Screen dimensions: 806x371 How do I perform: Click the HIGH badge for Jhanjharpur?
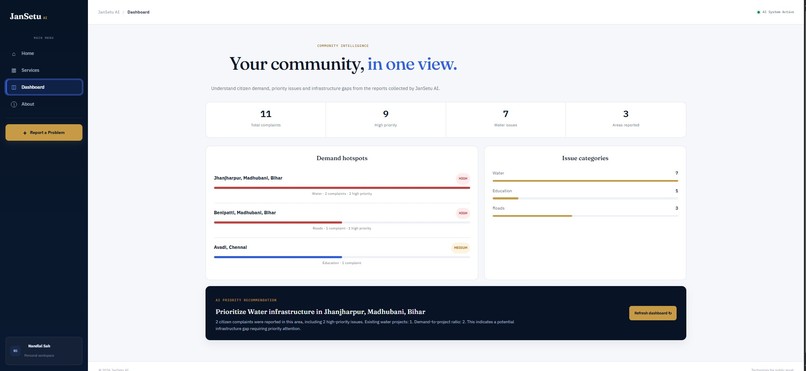(x=463, y=178)
